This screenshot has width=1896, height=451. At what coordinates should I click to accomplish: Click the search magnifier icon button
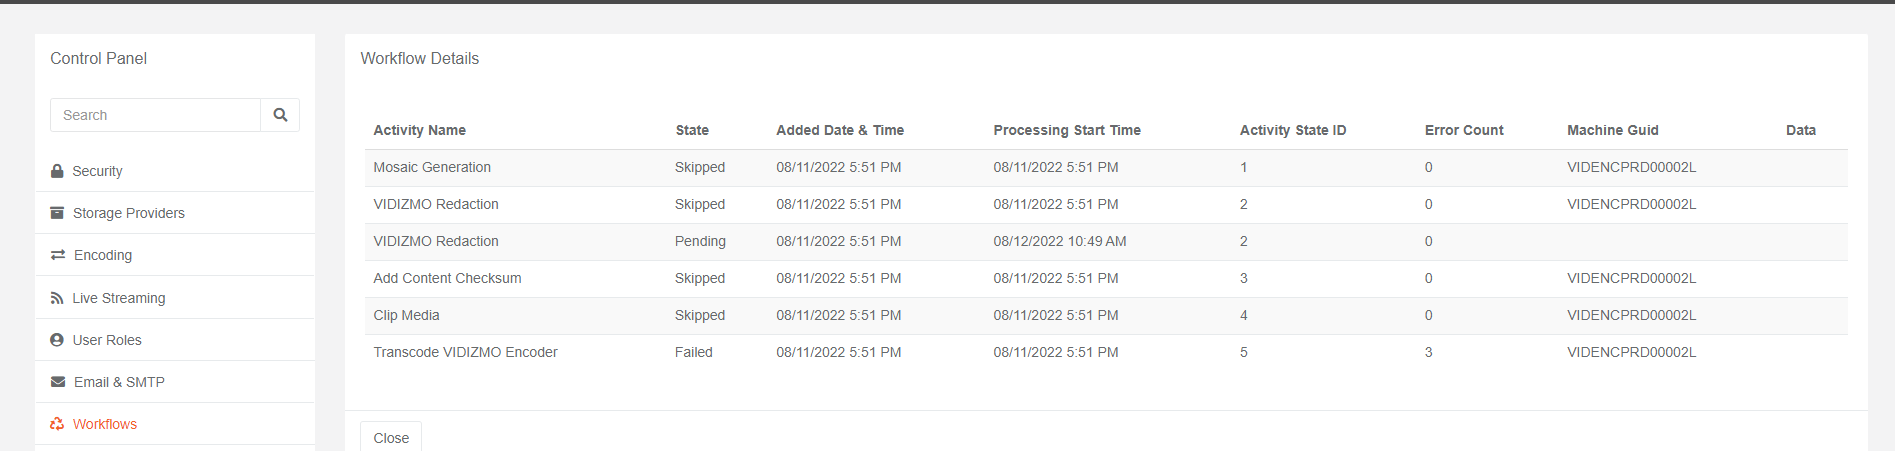[280, 115]
